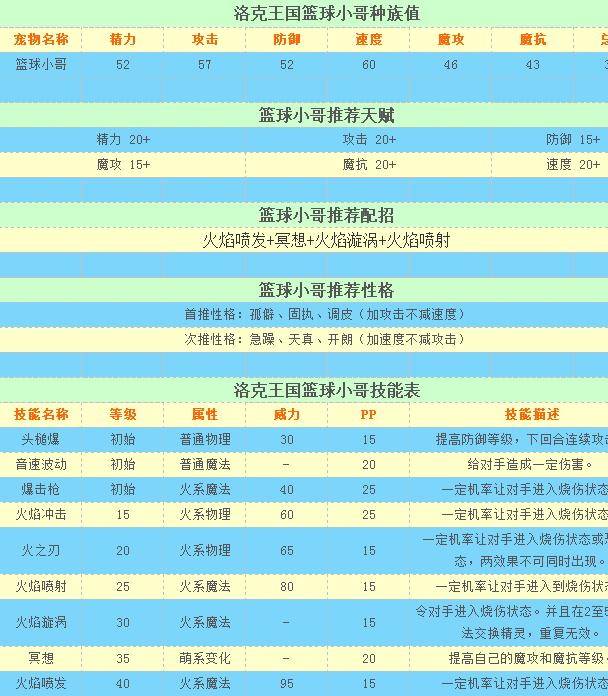Click the 冥想 skill name cell
This screenshot has width=608, height=696.
tap(41, 658)
